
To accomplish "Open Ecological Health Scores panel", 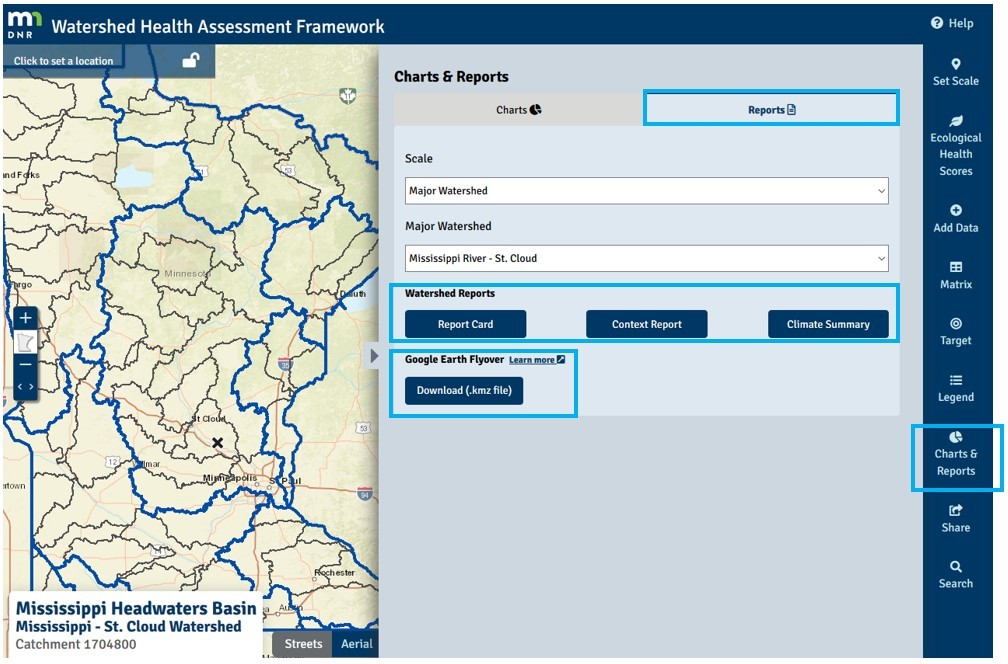I will pyautogui.click(x=955, y=146).
